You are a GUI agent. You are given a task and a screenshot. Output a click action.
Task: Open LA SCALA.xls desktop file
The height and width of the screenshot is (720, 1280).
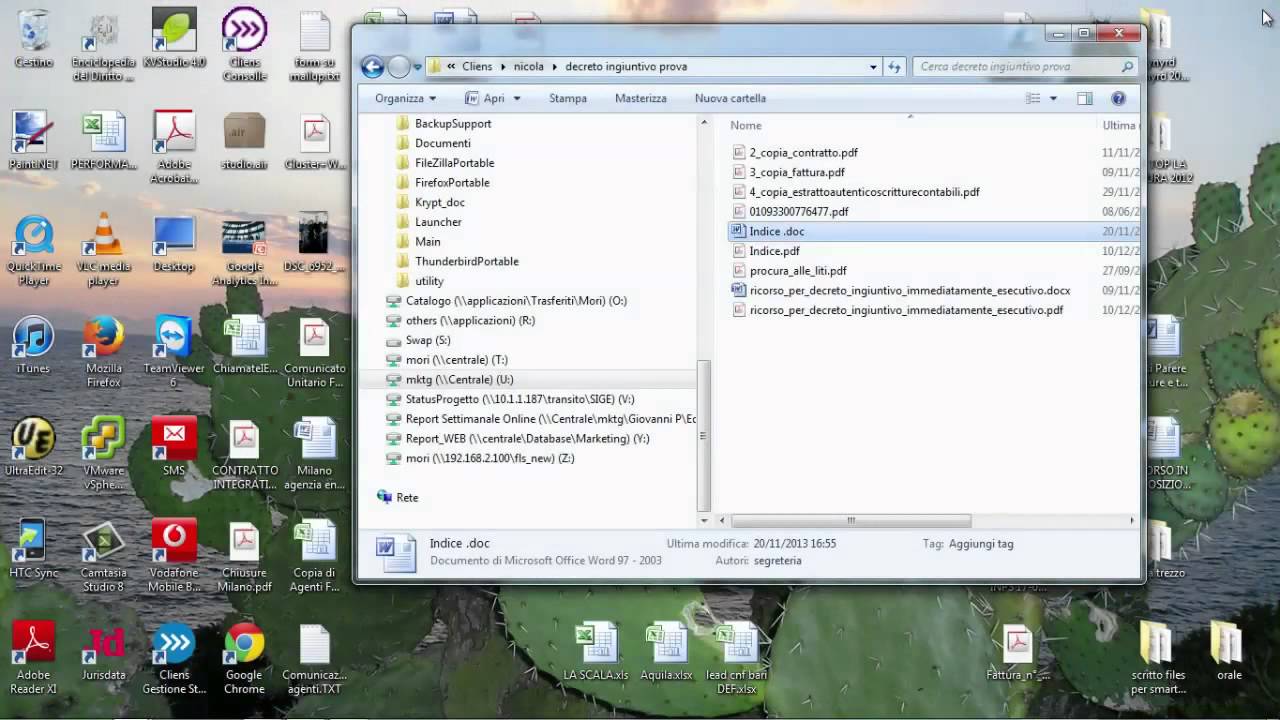click(596, 651)
